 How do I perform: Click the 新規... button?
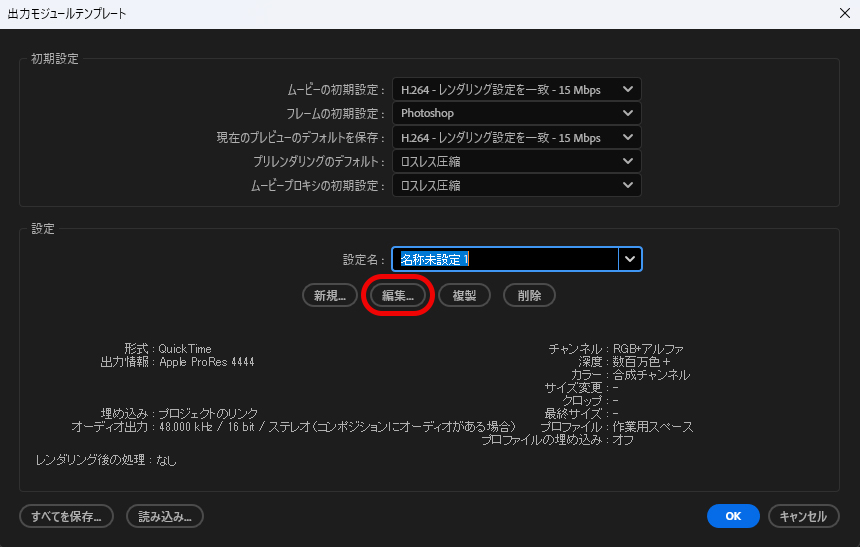tap(330, 296)
